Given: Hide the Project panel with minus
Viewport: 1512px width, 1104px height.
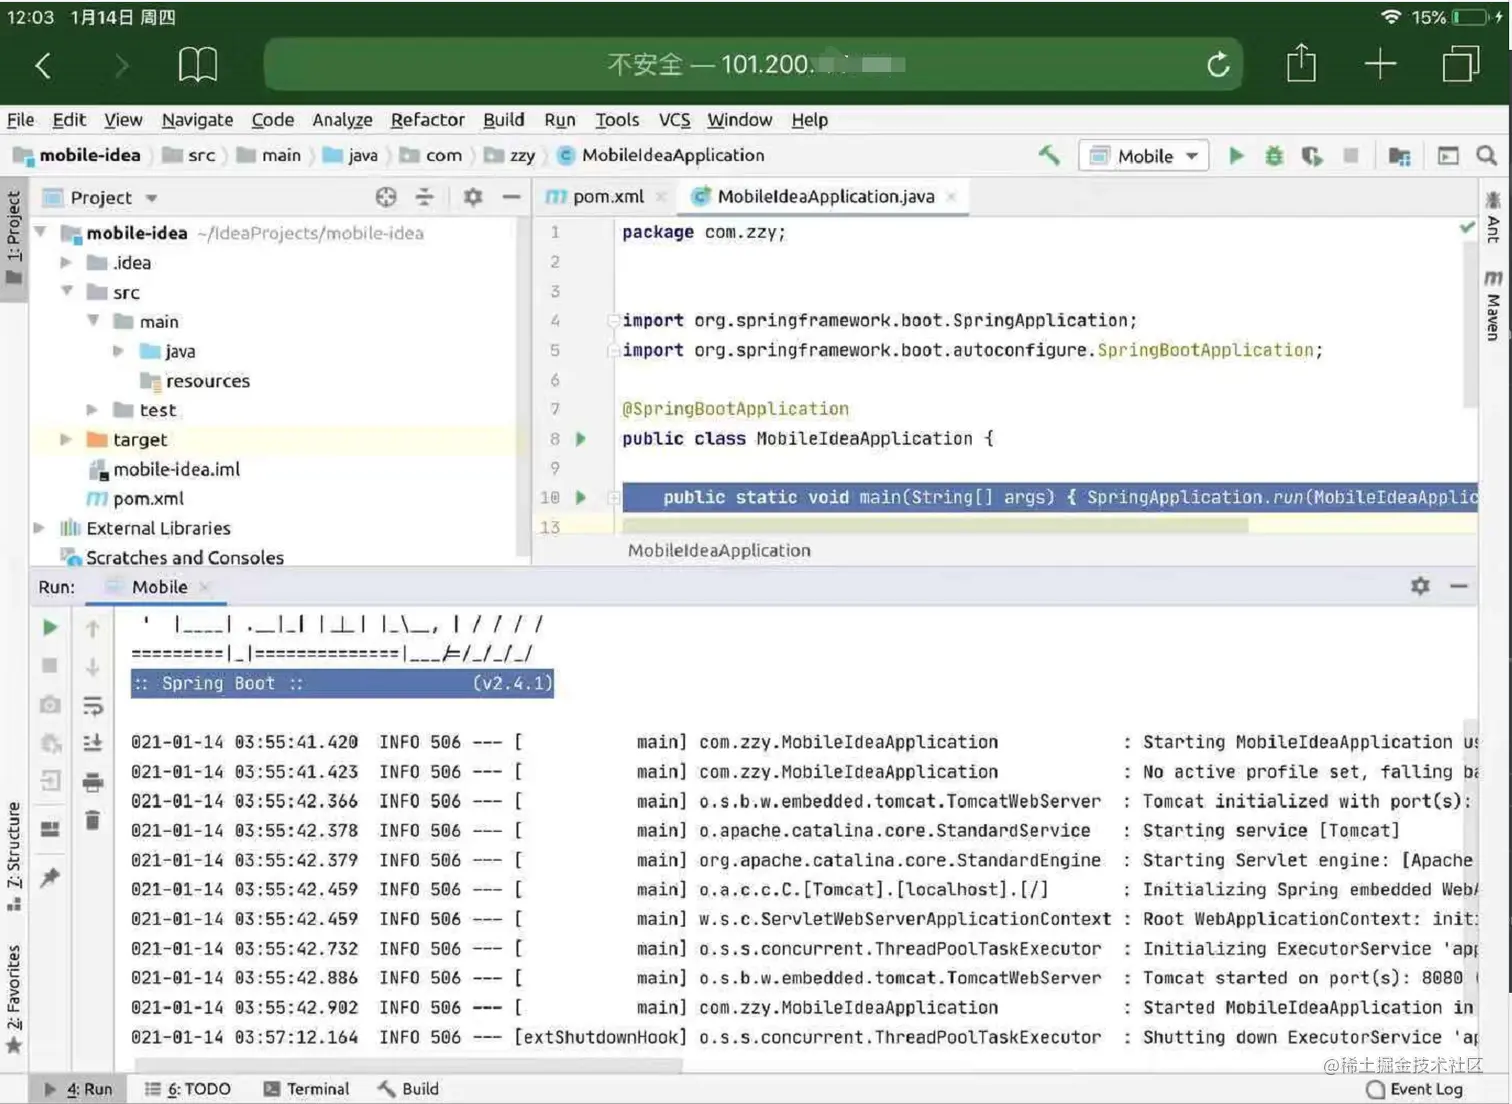Looking at the screenshot, I should click(511, 197).
